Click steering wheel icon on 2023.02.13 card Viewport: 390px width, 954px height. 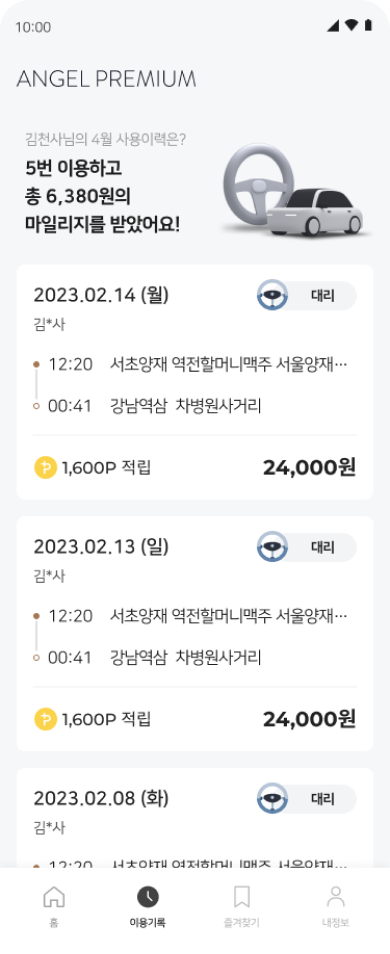(x=272, y=546)
